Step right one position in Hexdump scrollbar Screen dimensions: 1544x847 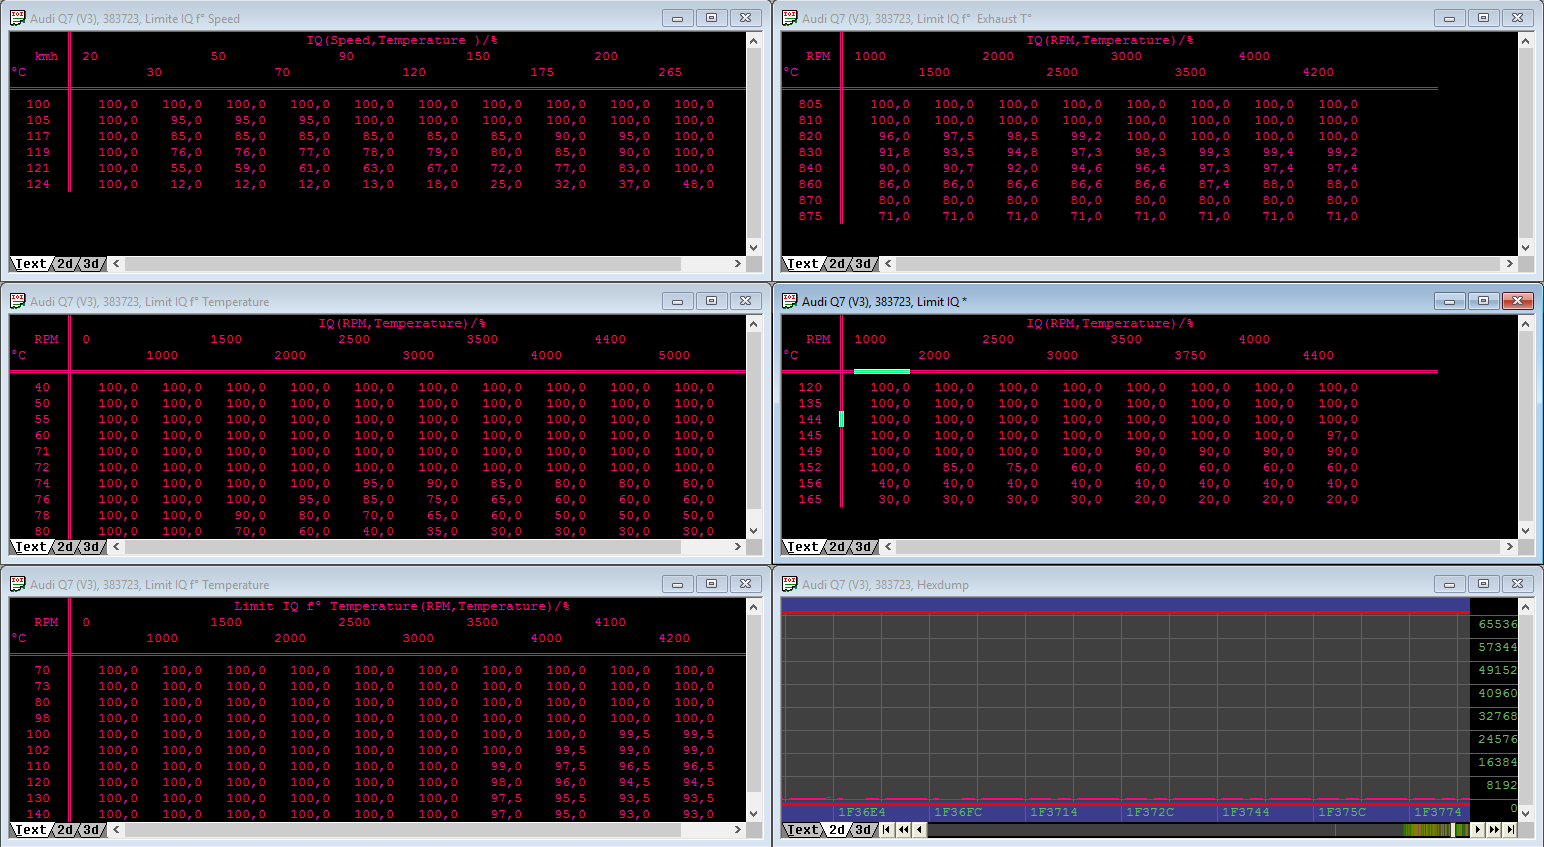[x=1478, y=830]
